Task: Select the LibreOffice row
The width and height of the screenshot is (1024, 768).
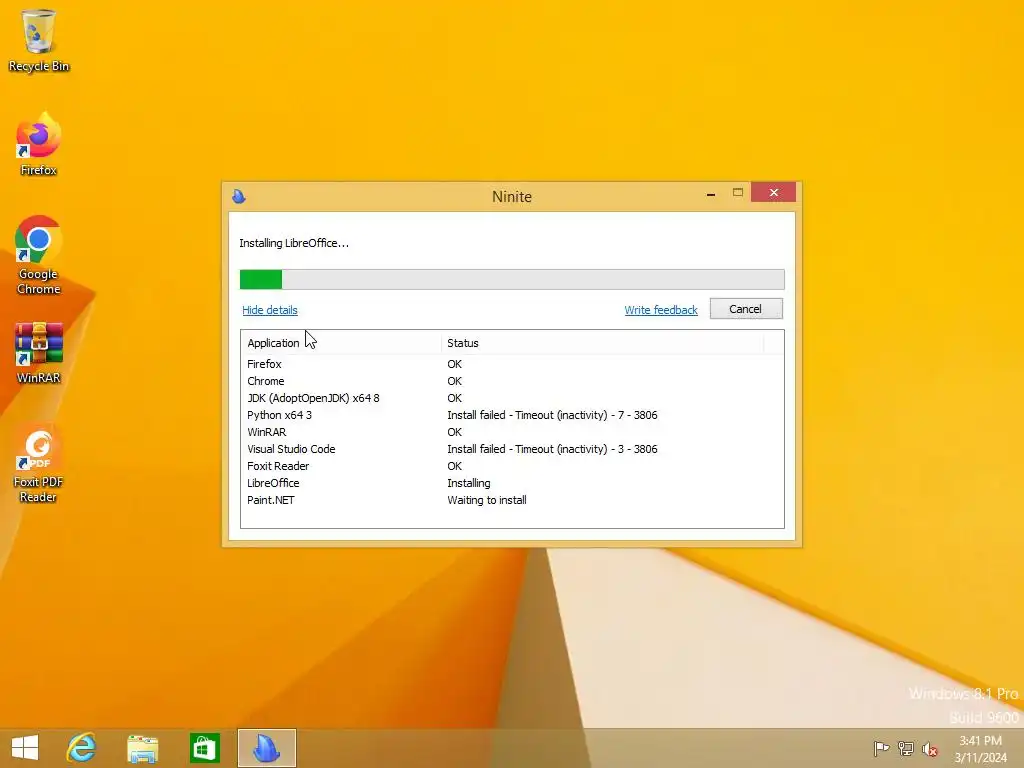Action: [512, 483]
